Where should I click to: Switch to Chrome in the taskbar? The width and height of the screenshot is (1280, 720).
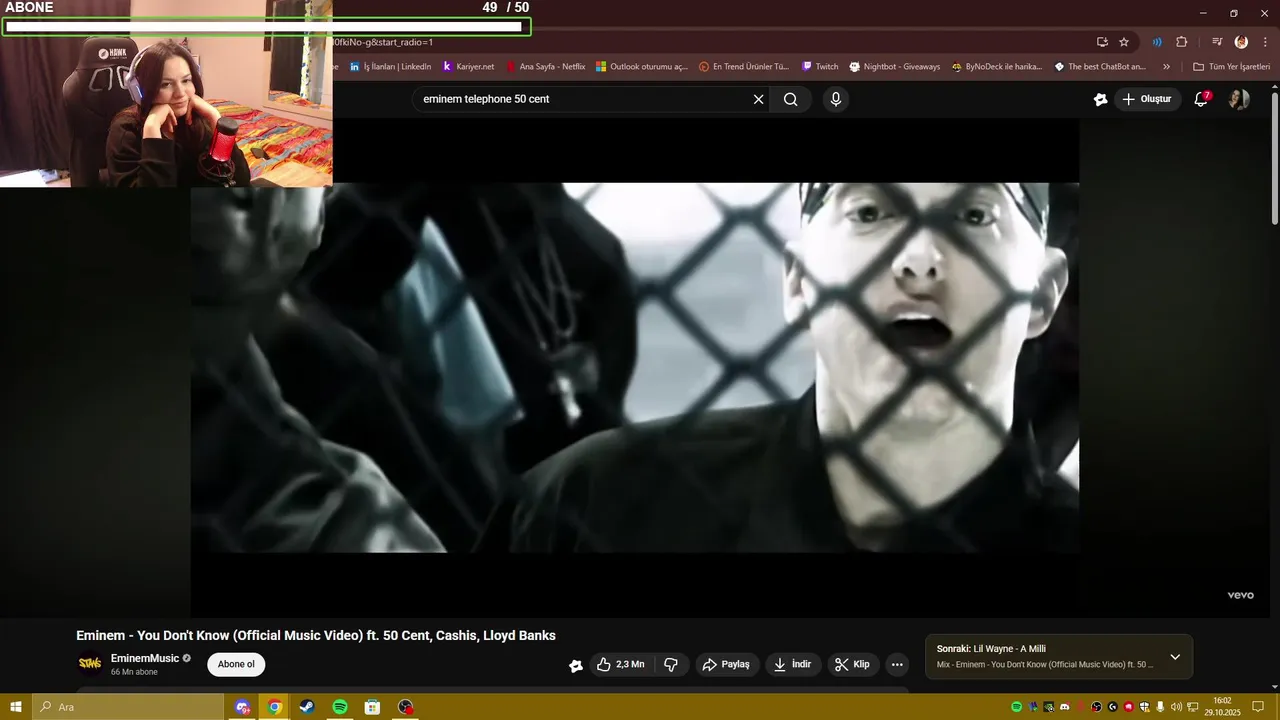pyautogui.click(x=274, y=707)
